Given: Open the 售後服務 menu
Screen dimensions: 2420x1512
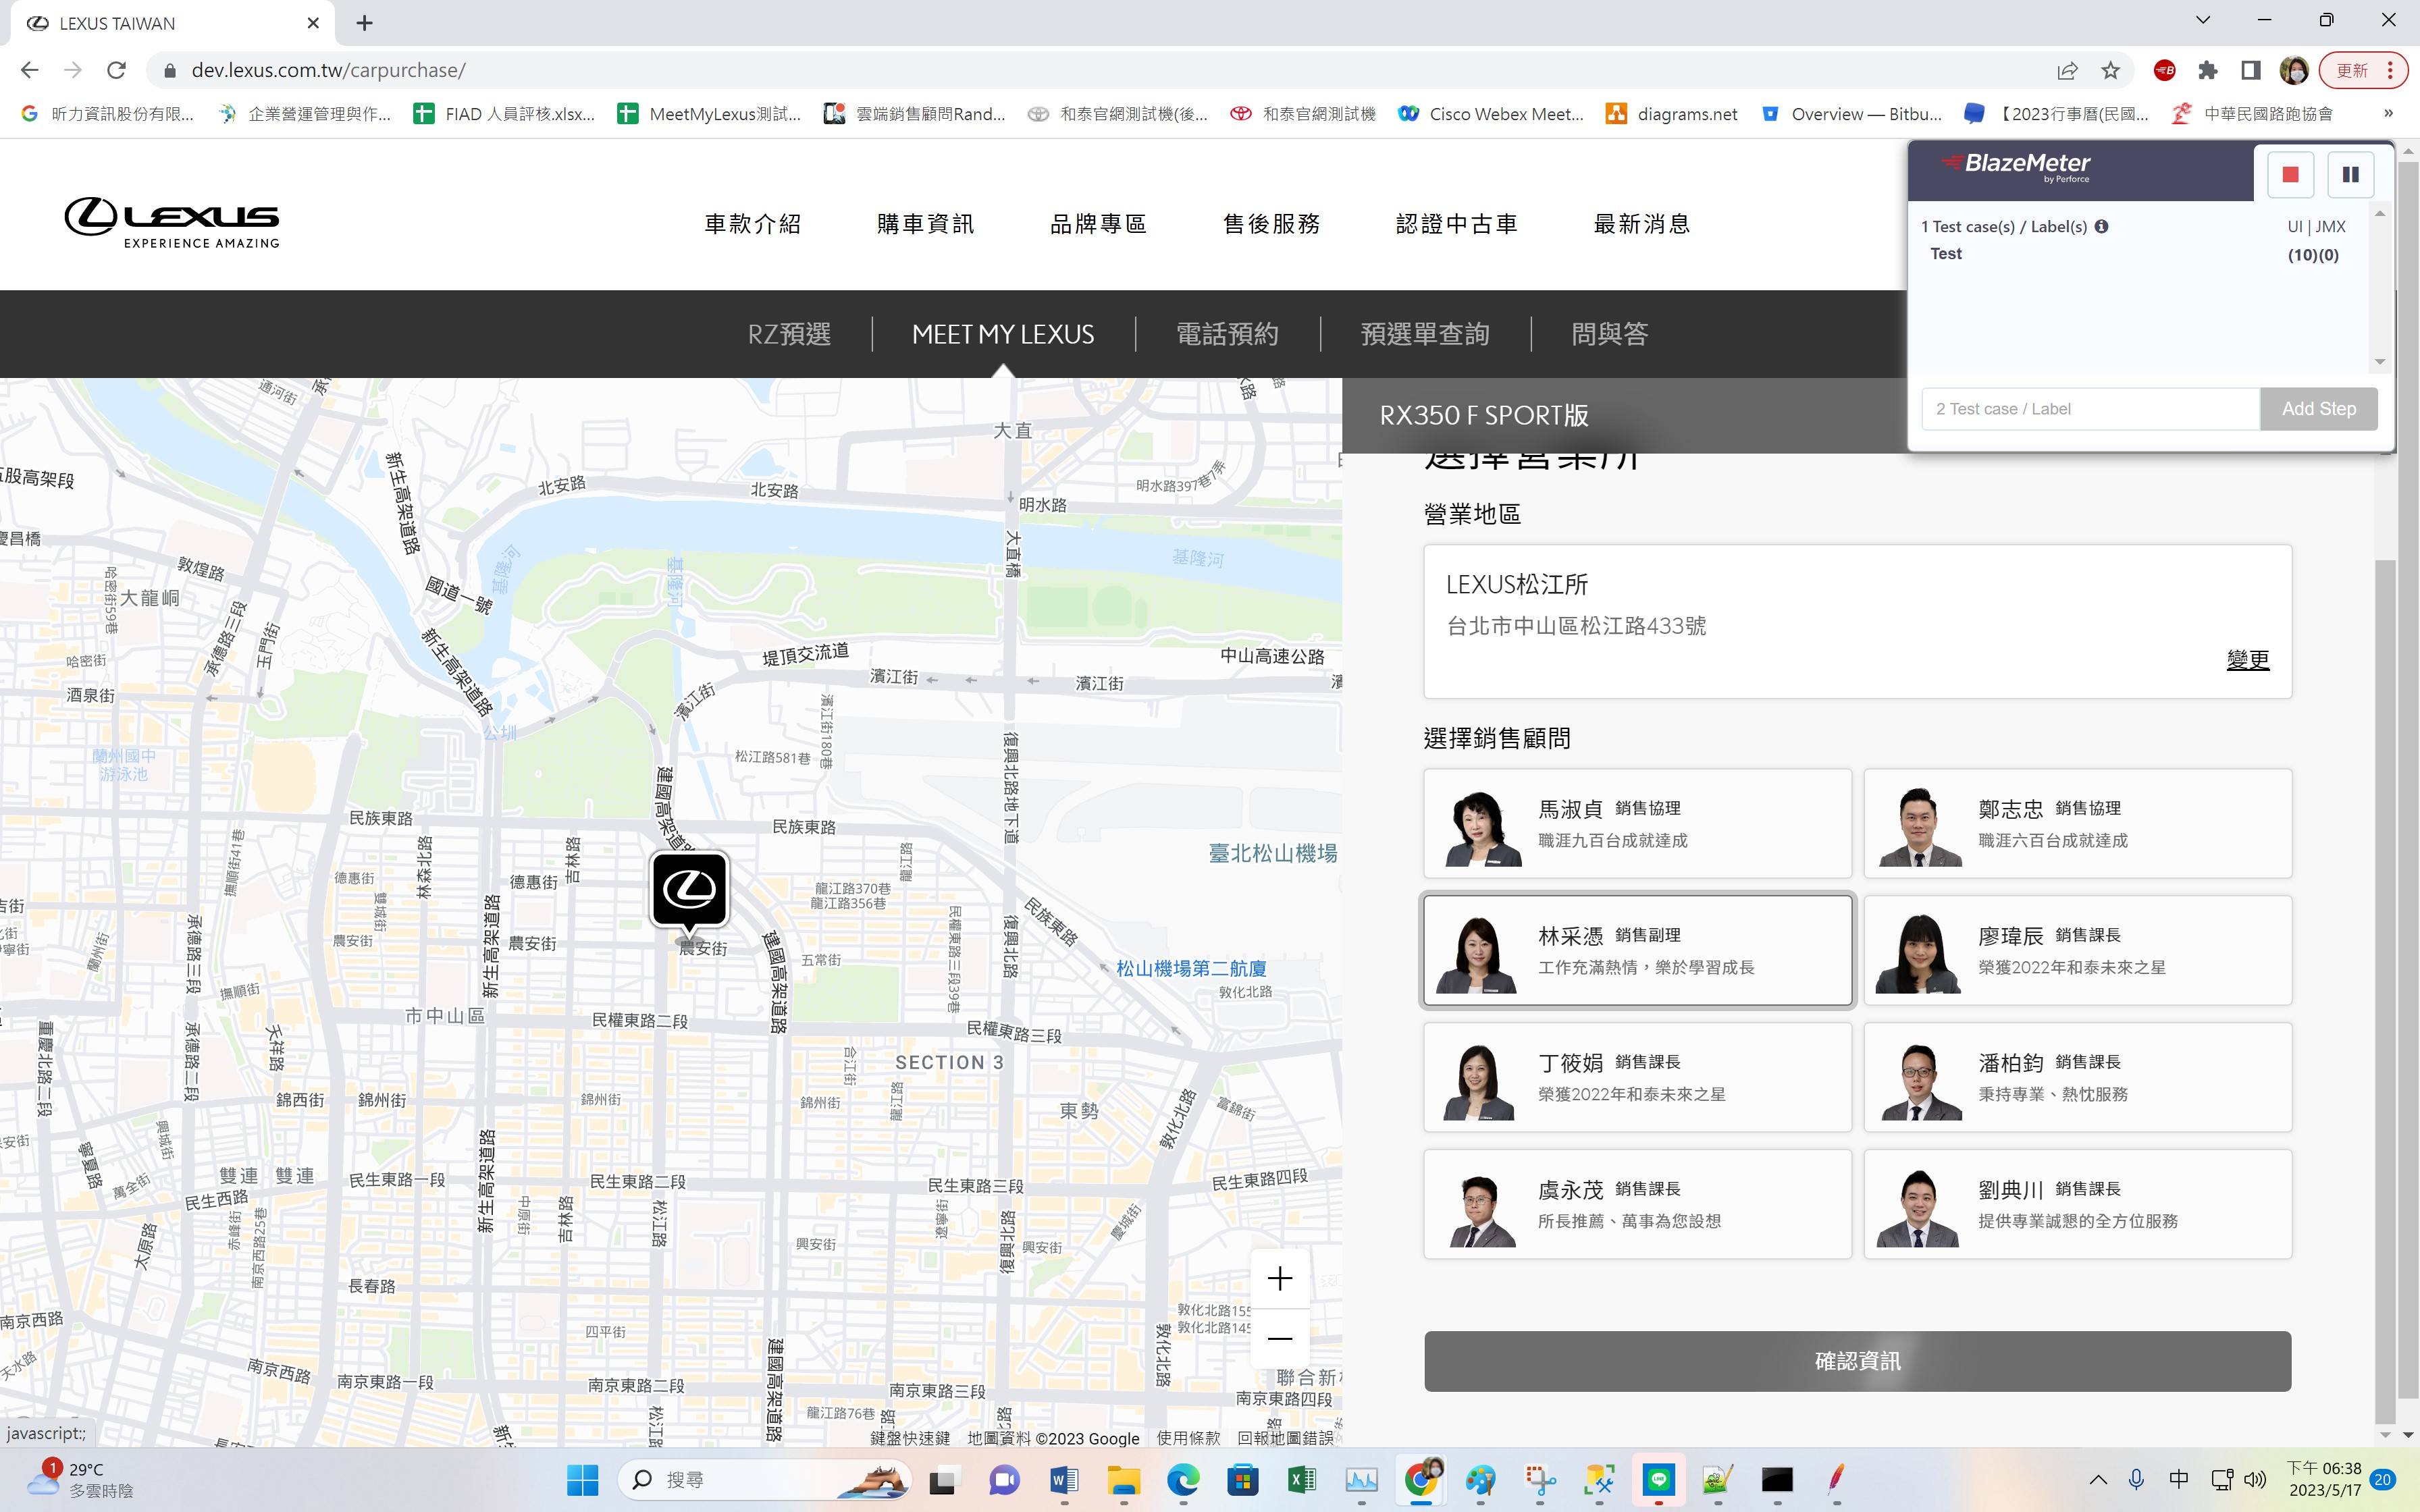Looking at the screenshot, I should tap(1271, 224).
